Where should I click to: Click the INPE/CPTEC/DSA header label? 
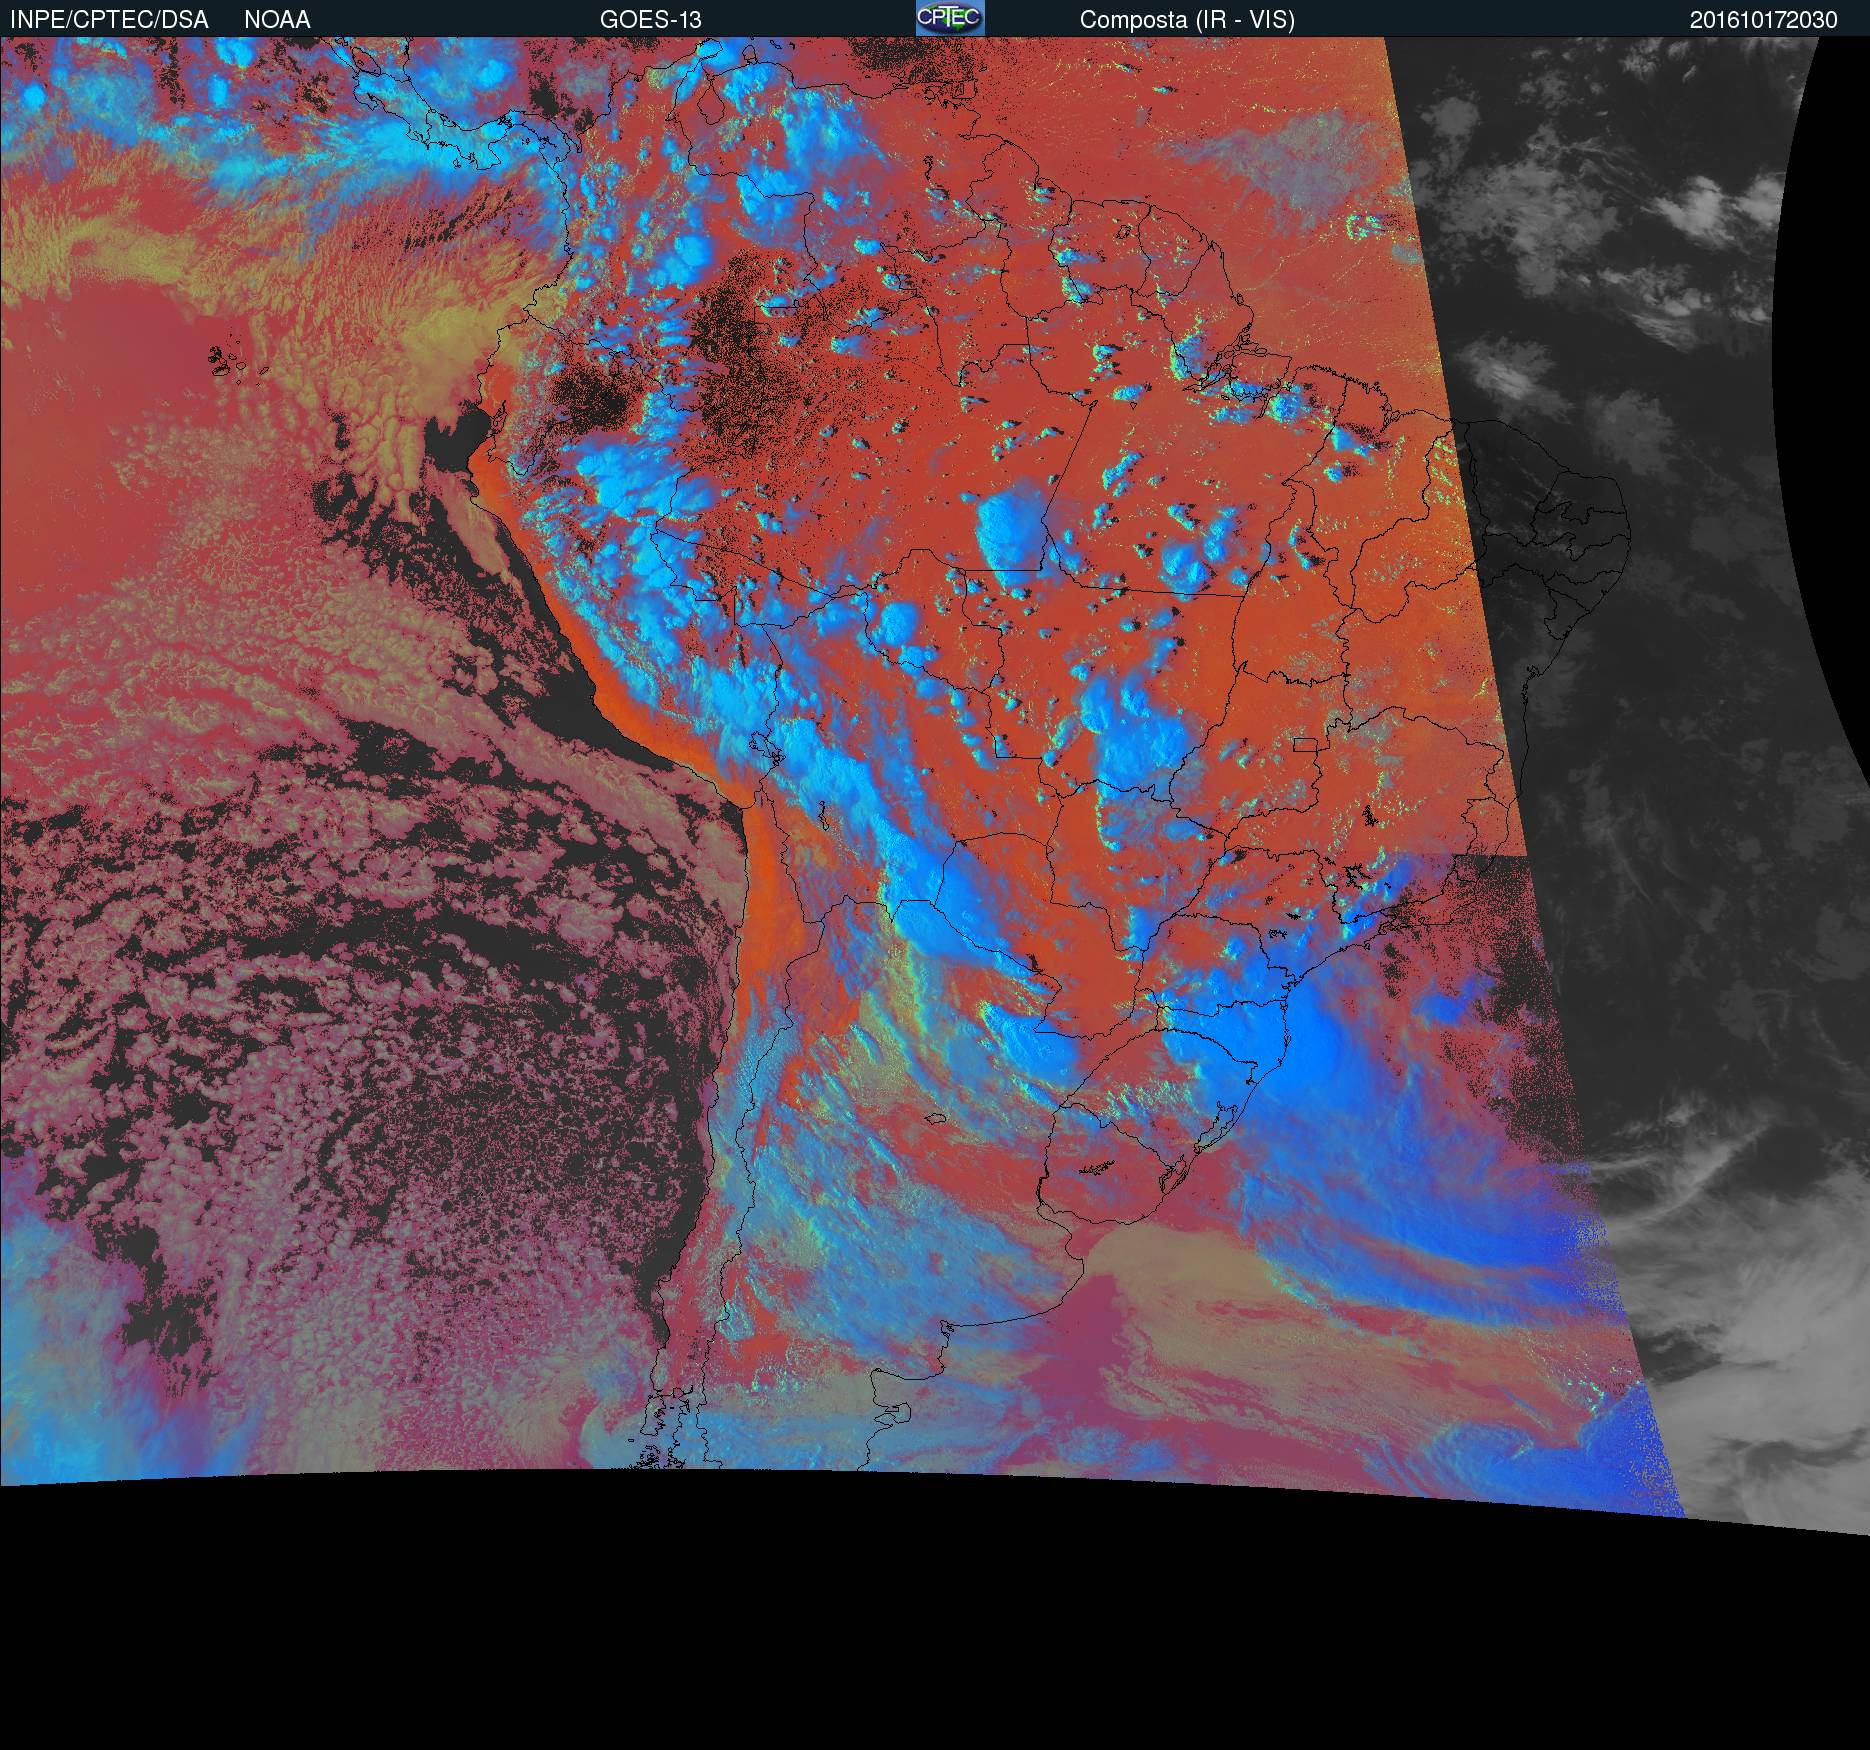(109, 20)
